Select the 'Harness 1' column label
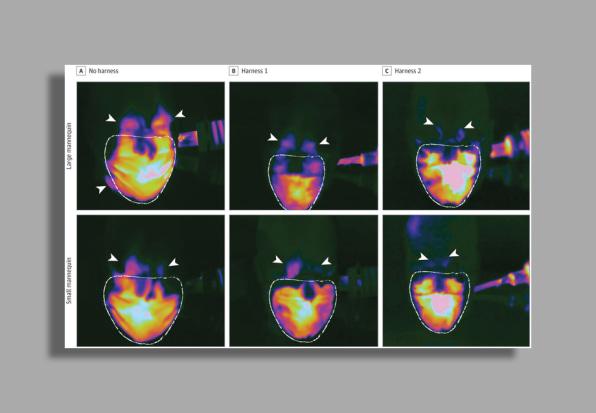Screen dimensions: 596x413 254,71
